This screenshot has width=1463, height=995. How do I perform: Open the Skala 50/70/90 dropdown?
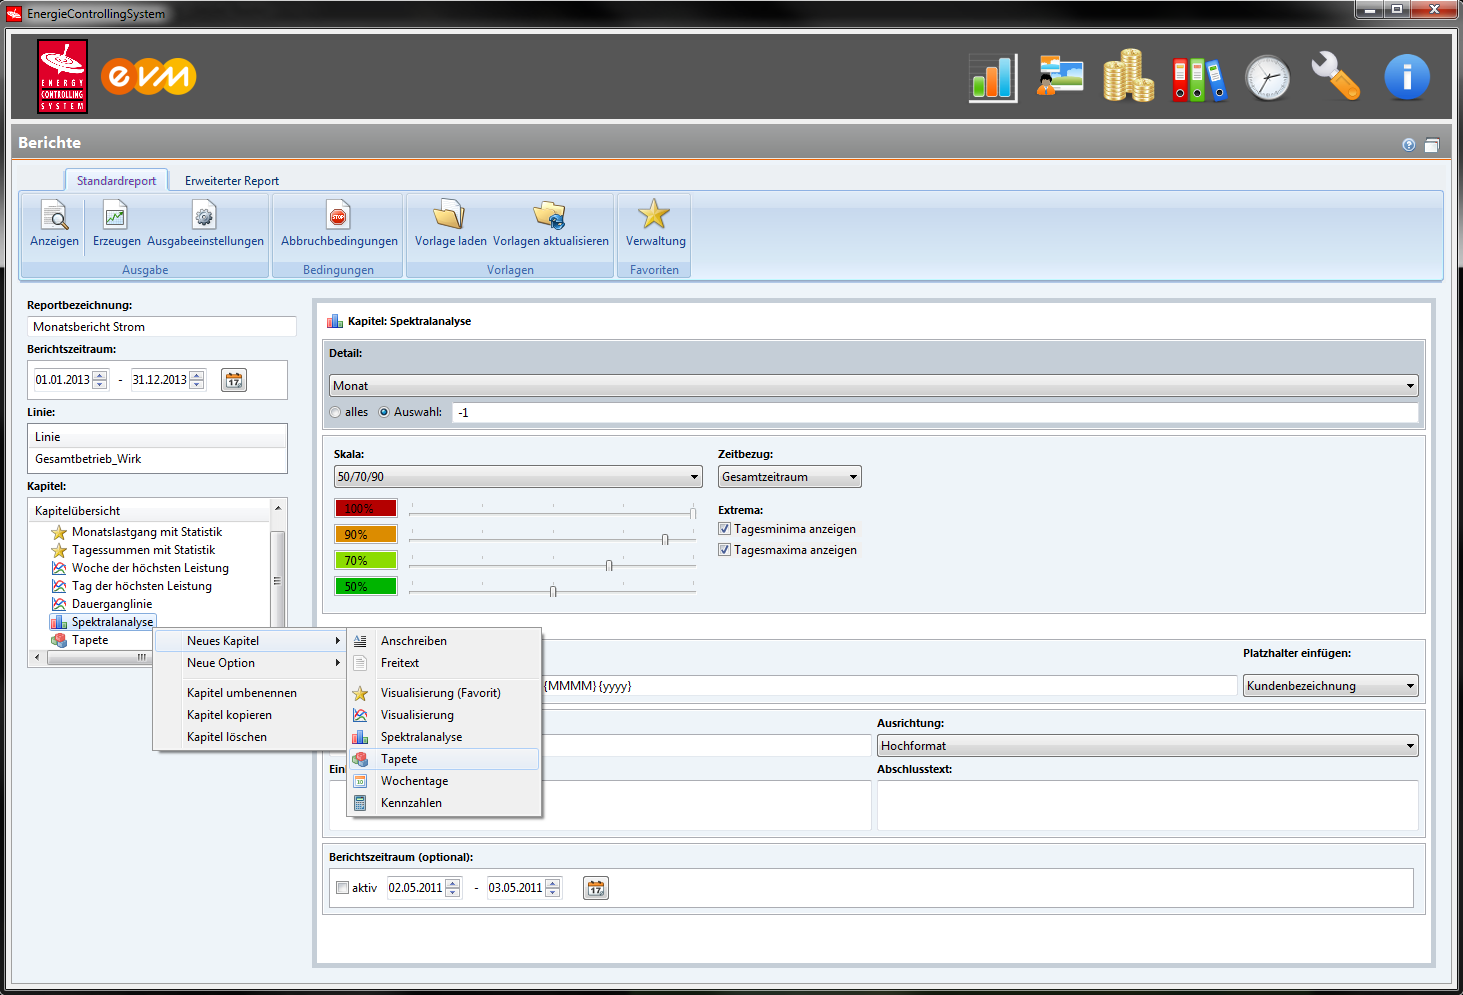(518, 477)
